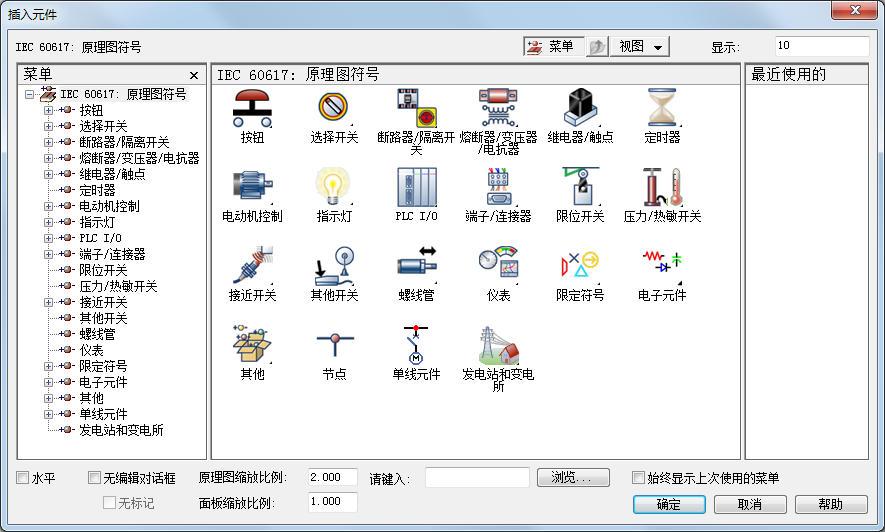Select 其他 tree label
Image resolution: width=885 pixels, height=532 pixels.
(x=91, y=398)
